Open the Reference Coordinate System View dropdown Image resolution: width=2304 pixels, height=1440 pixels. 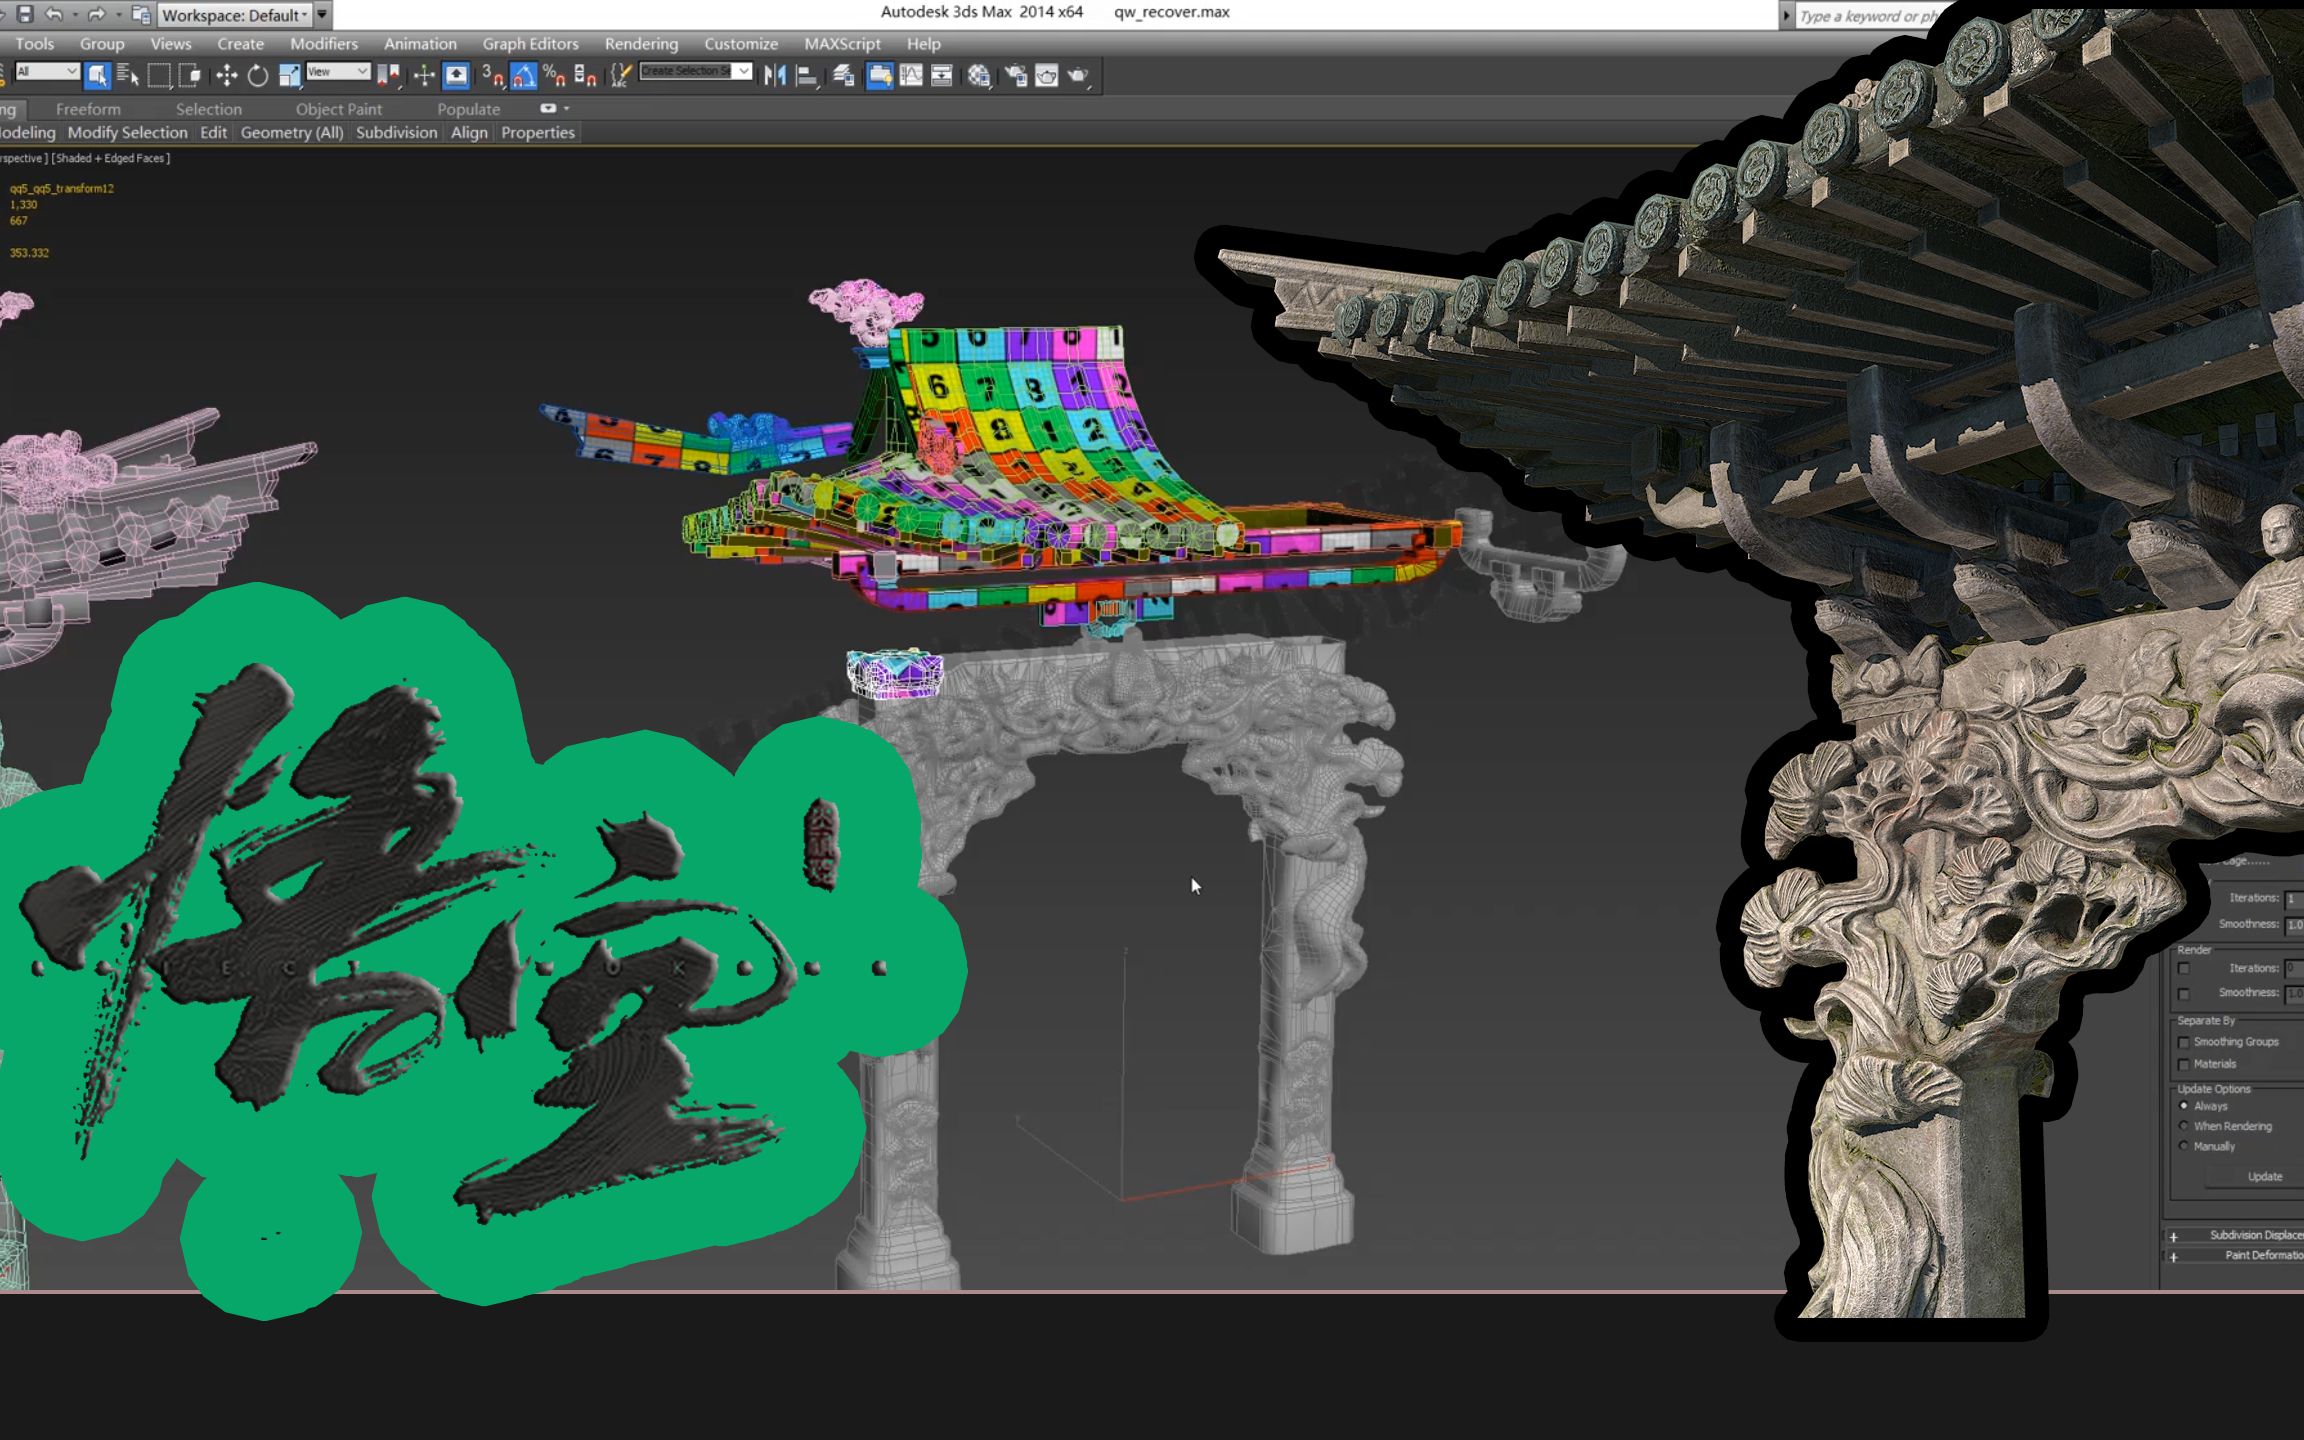[x=337, y=72]
